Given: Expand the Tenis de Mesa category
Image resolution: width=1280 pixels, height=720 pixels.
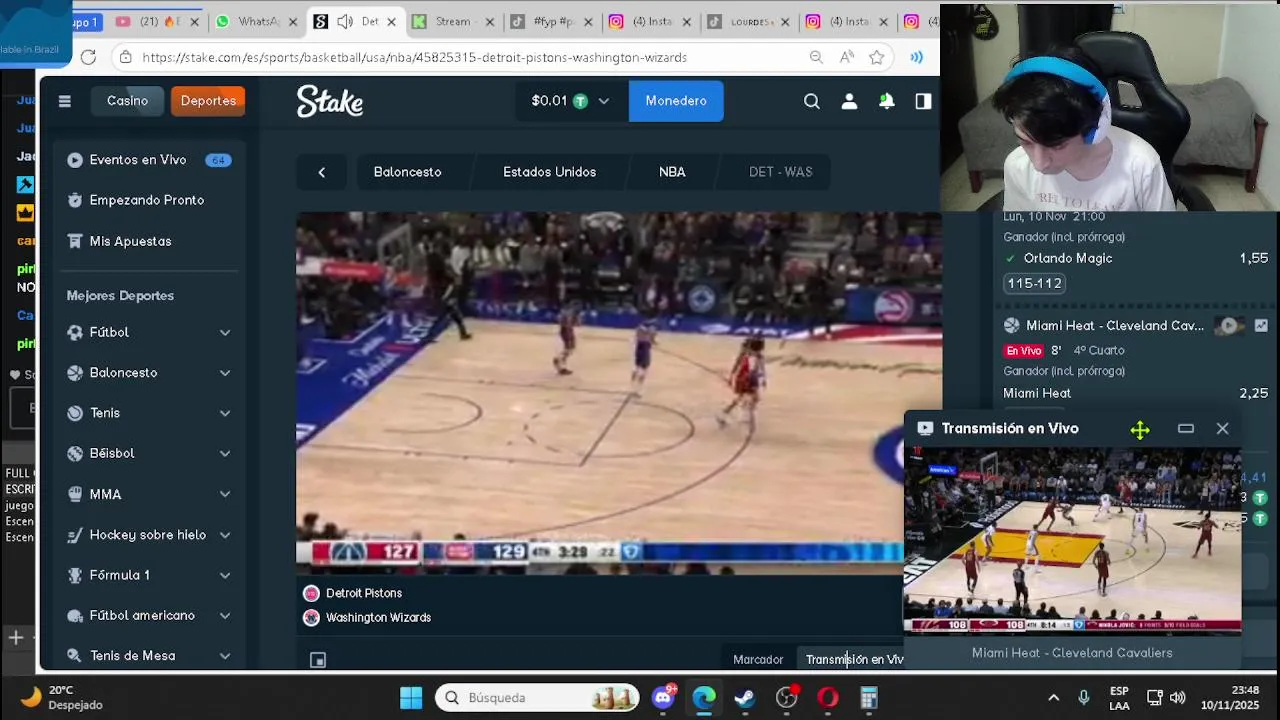Looking at the screenshot, I should (225, 656).
